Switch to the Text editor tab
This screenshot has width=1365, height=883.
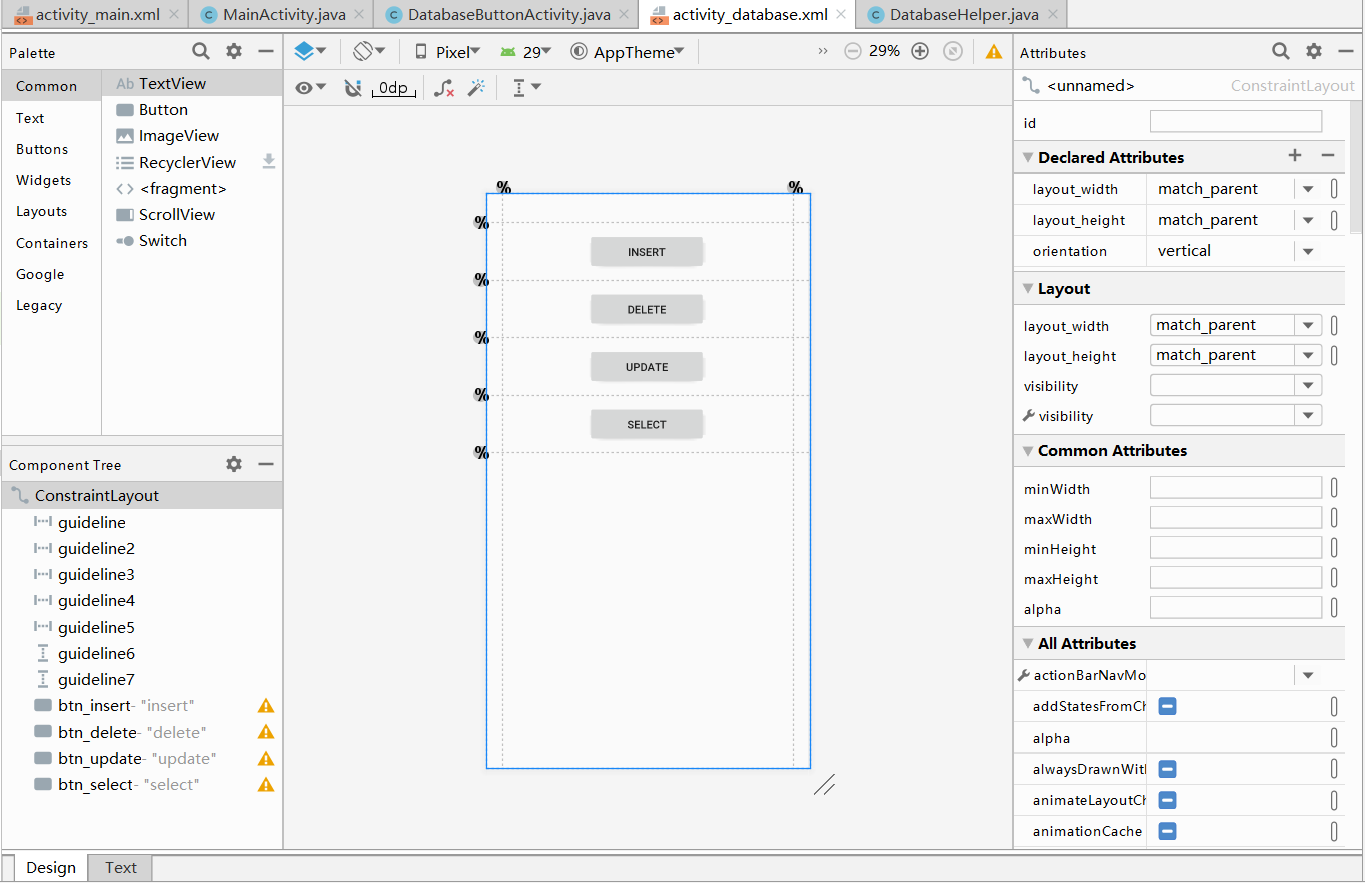121,867
